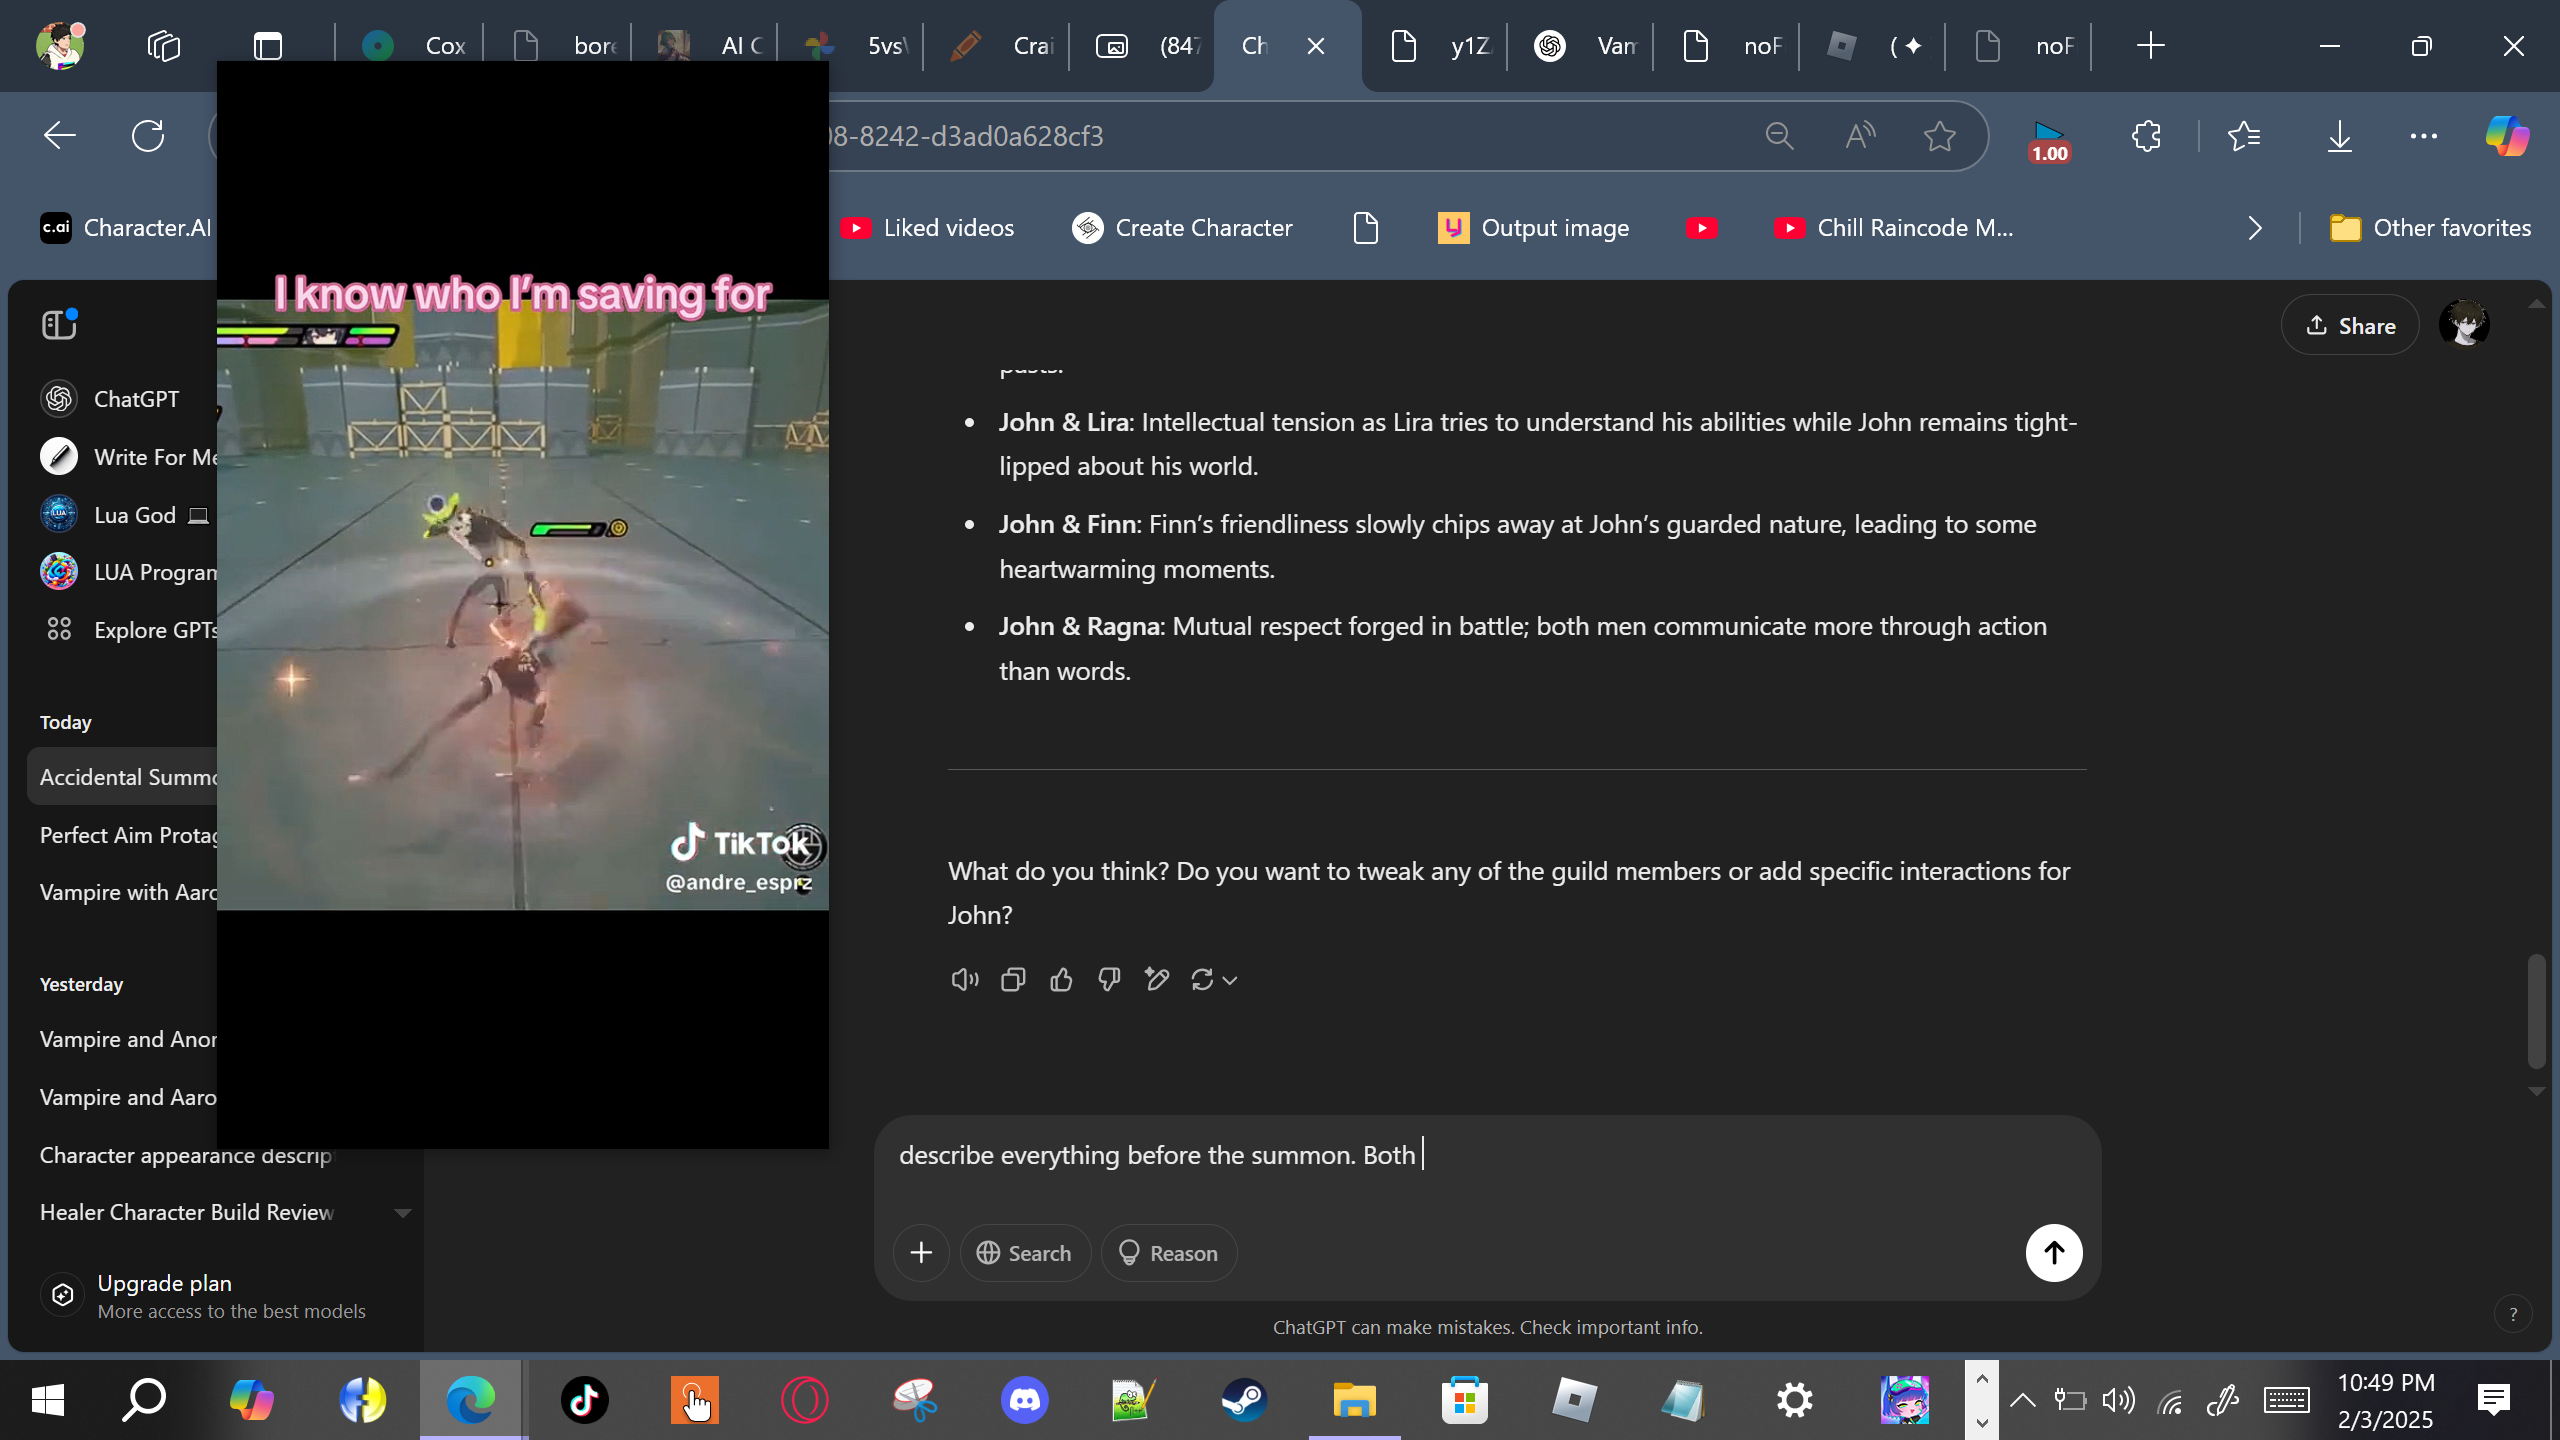This screenshot has width=2560, height=1440.
Task: Go back to the previous page
Action: [60, 136]
